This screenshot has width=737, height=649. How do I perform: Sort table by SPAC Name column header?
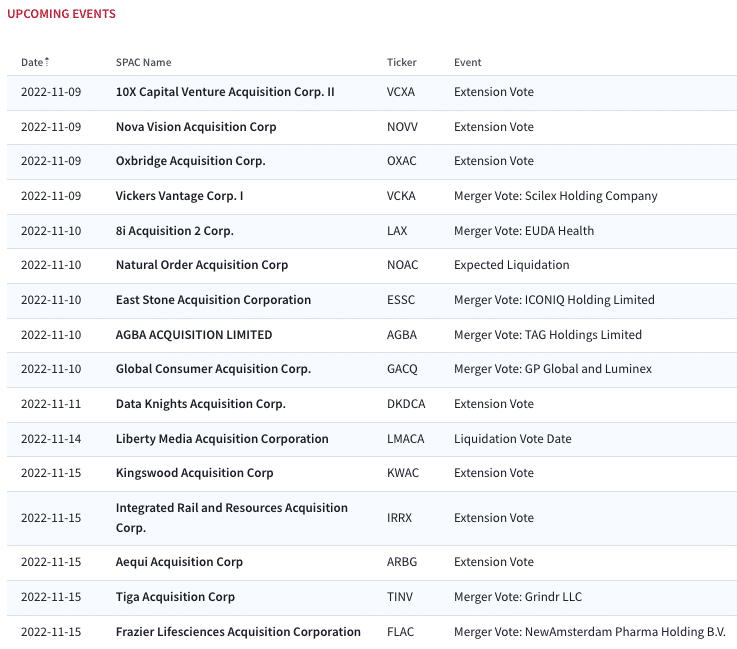(143, 62)
